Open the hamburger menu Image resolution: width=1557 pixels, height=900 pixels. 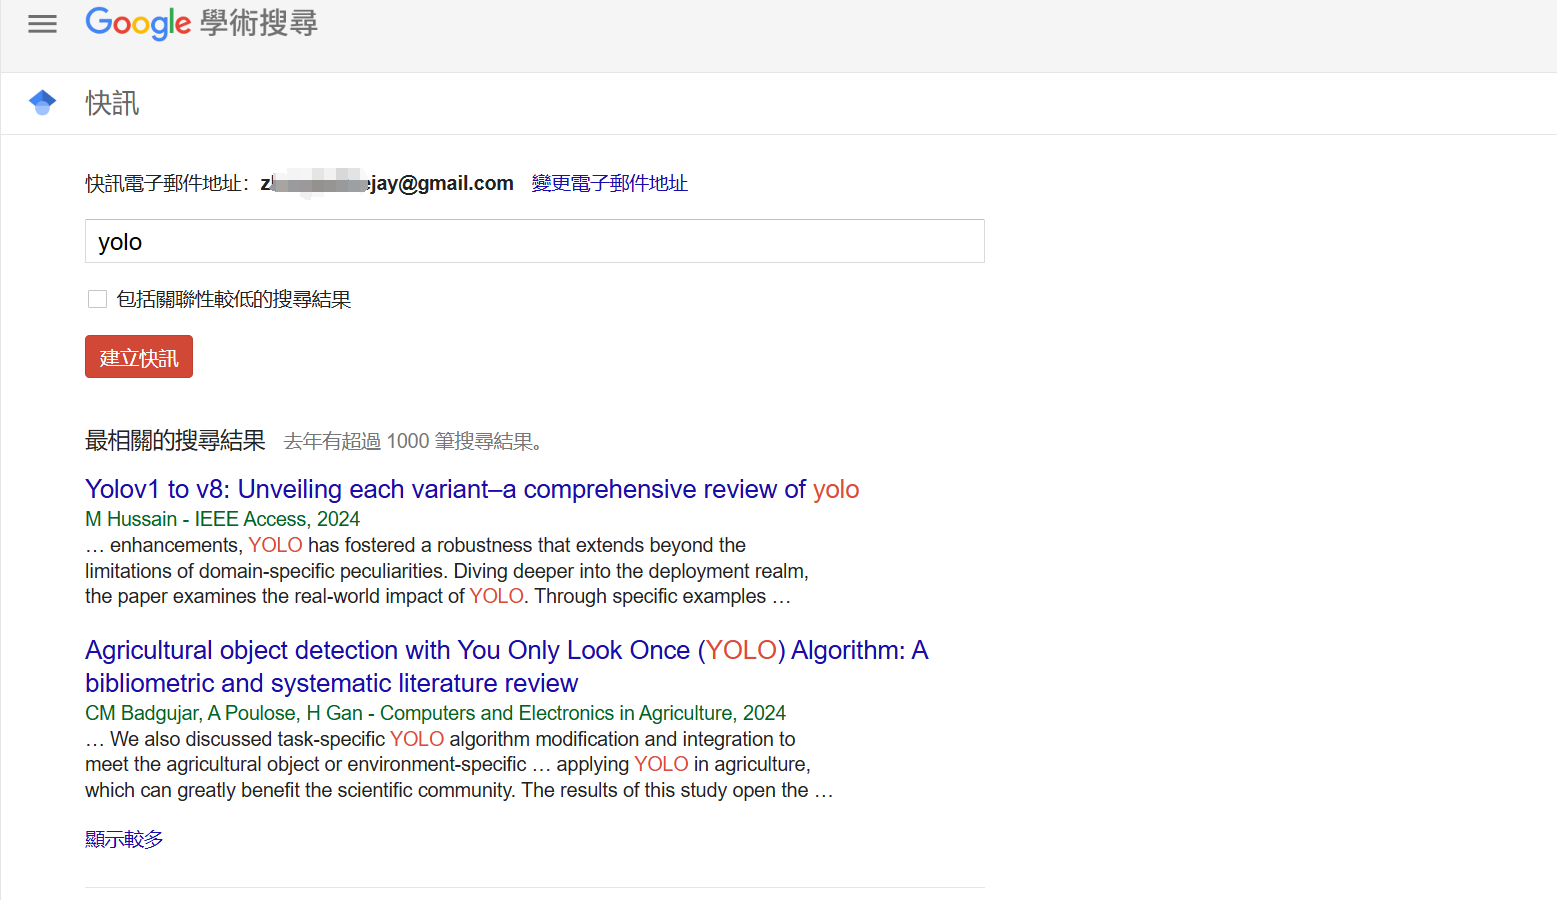click(x=42, y=24)
